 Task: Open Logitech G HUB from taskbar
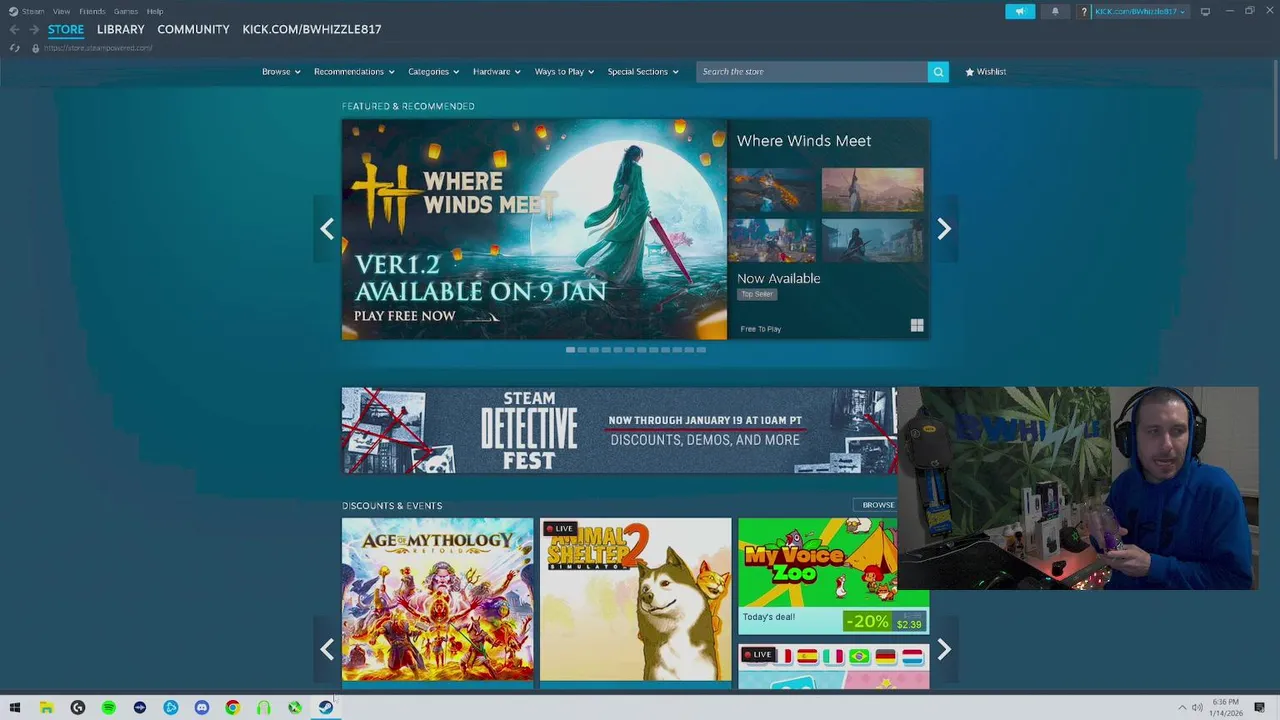78,708
